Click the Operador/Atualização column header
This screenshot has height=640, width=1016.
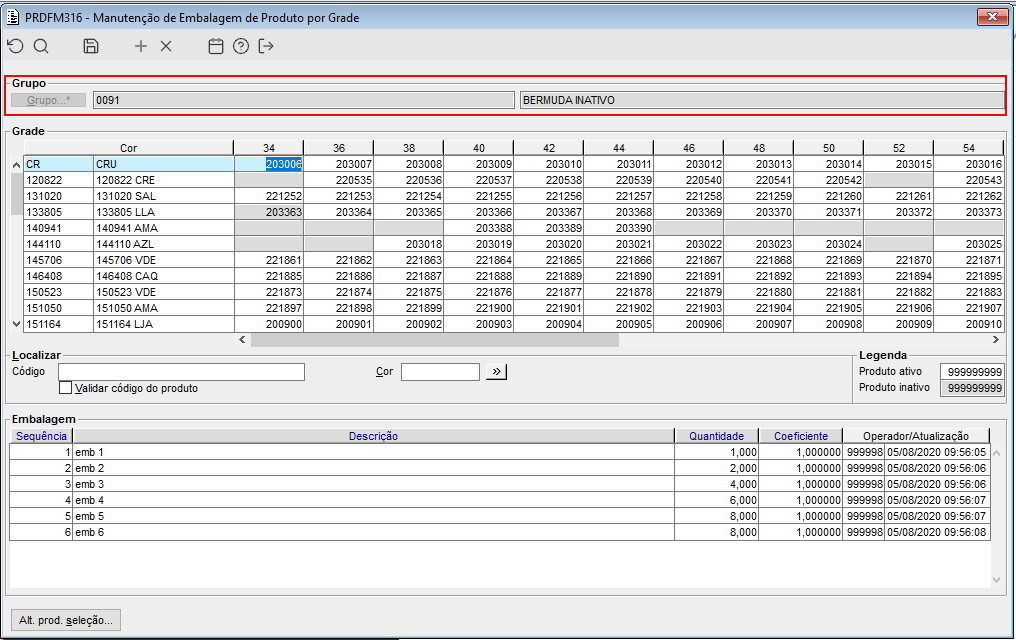(916, 436)
